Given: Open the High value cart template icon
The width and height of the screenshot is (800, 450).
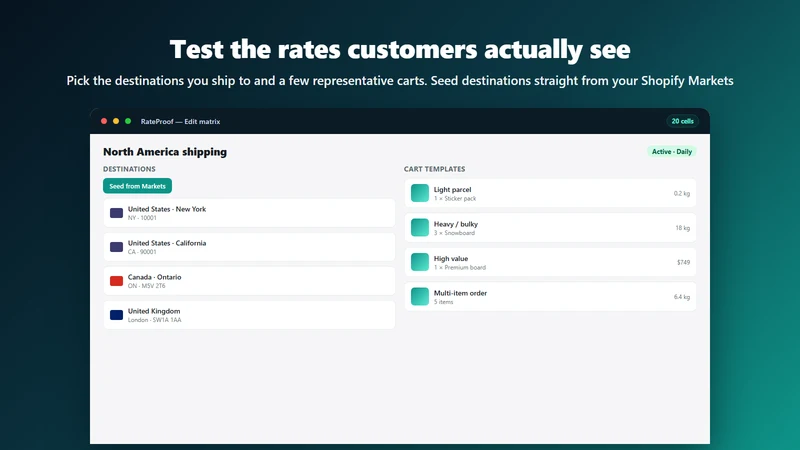Looking at the screenshot, I should pyautogui.click(x=420, y=262).
